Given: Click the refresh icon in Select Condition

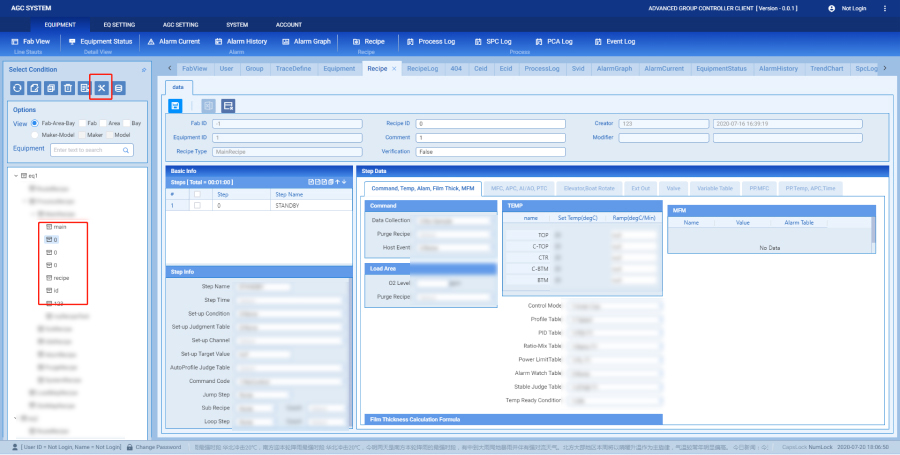Looking at the screenshot, I should [17, 89].
